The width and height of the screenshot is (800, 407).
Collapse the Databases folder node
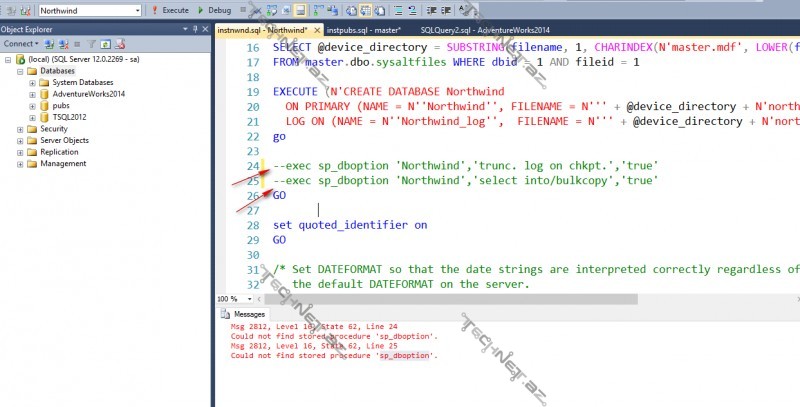coord(20,71)
